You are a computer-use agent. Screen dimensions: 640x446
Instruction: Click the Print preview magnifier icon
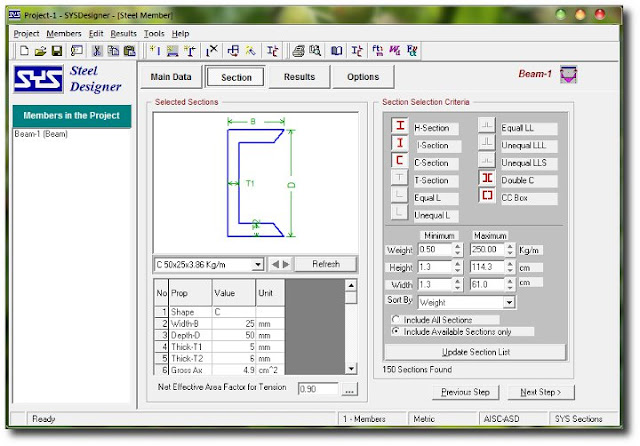pyautogui.click(x=315, y=51)
